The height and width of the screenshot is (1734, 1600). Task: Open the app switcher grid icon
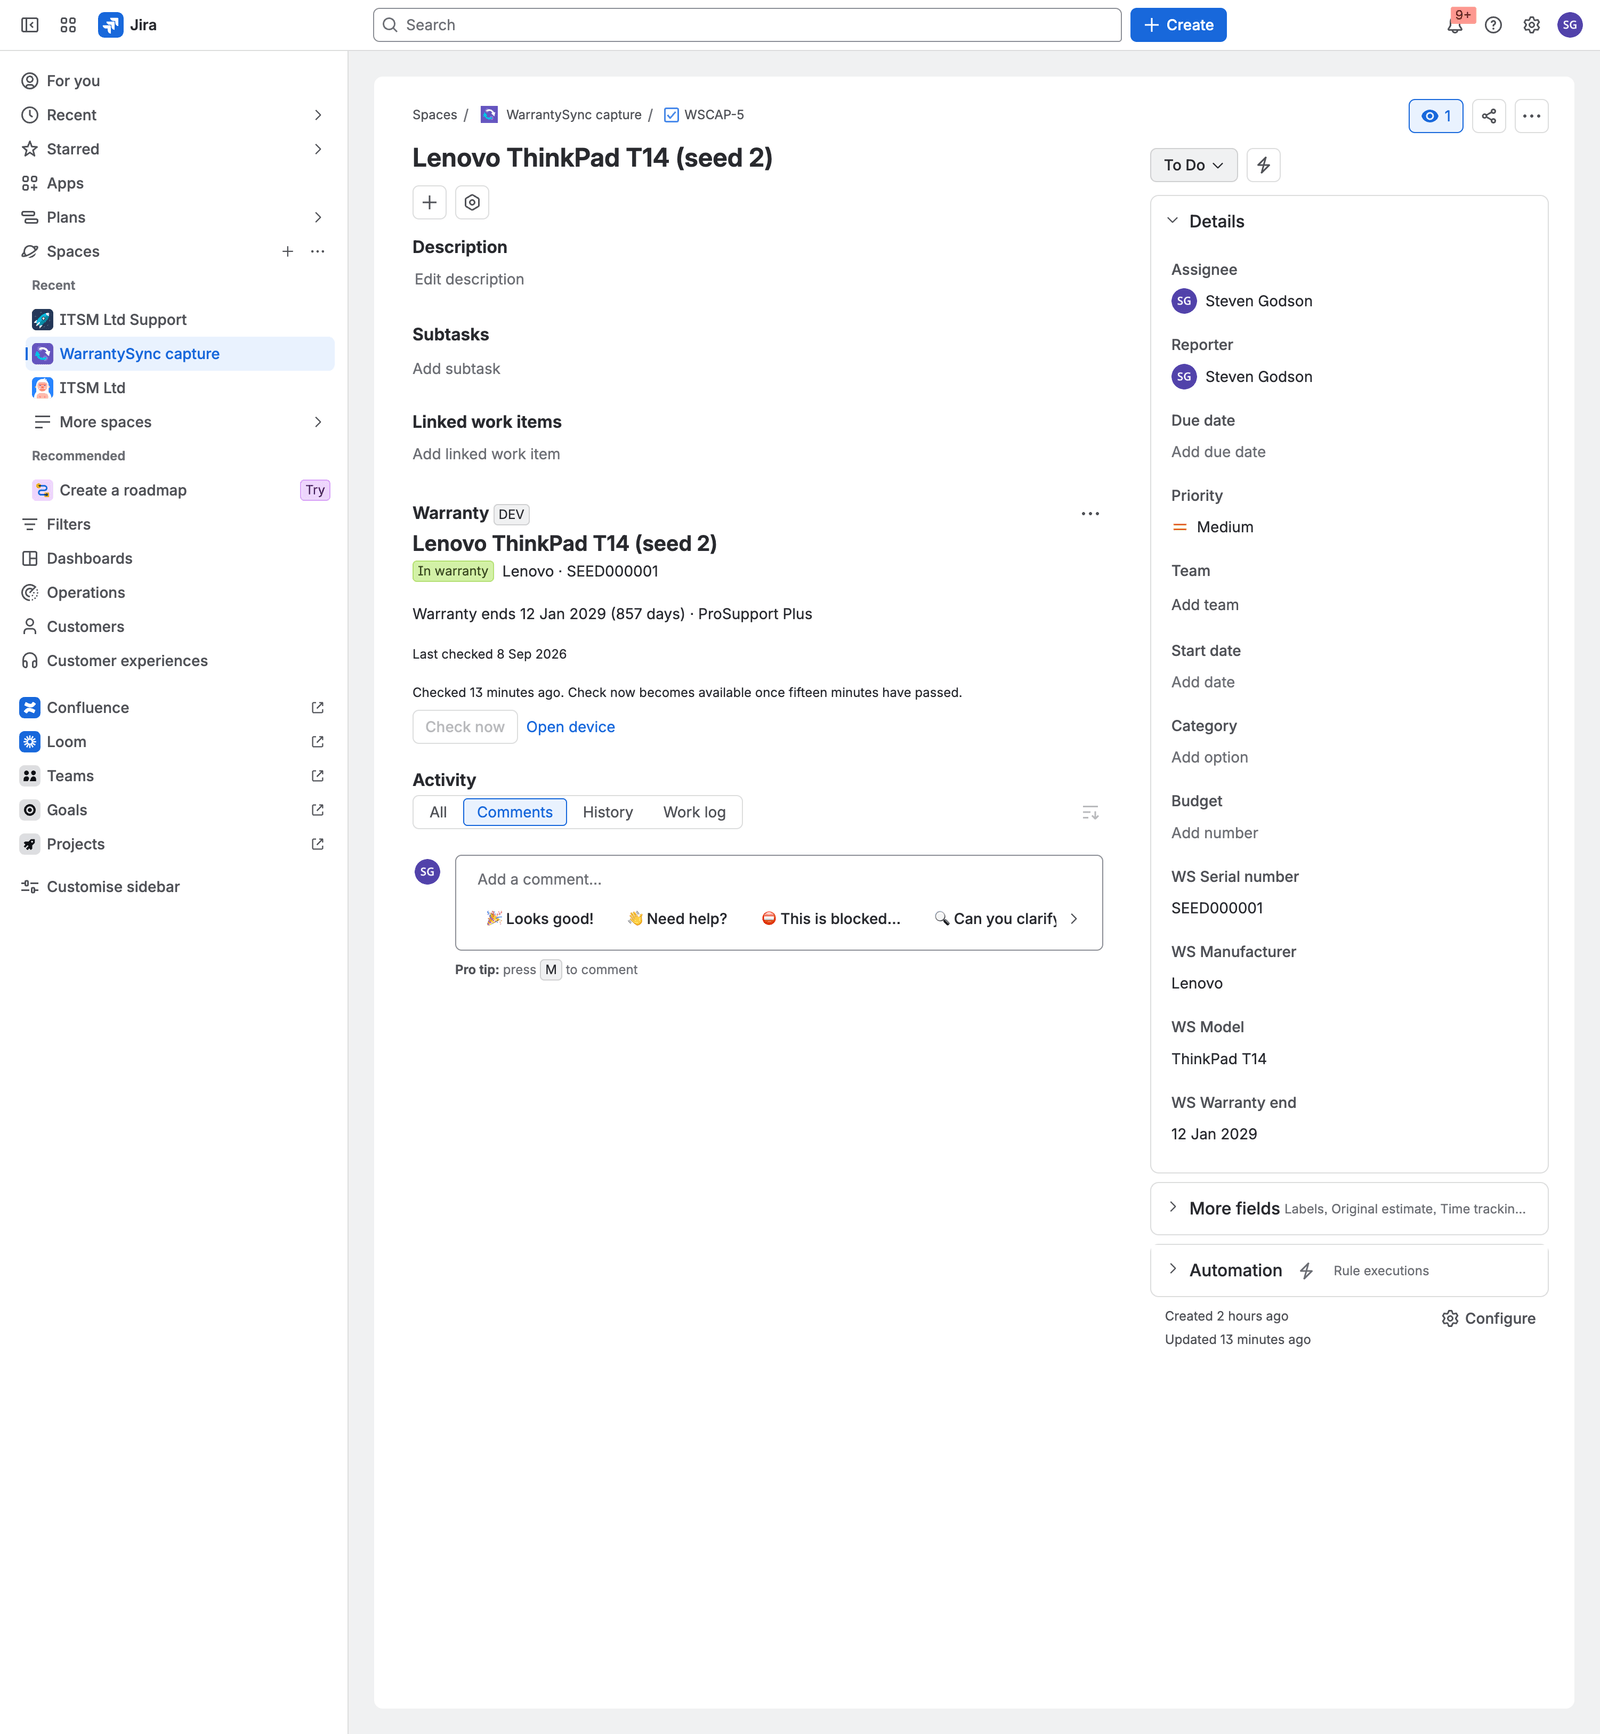pos(68,25)
